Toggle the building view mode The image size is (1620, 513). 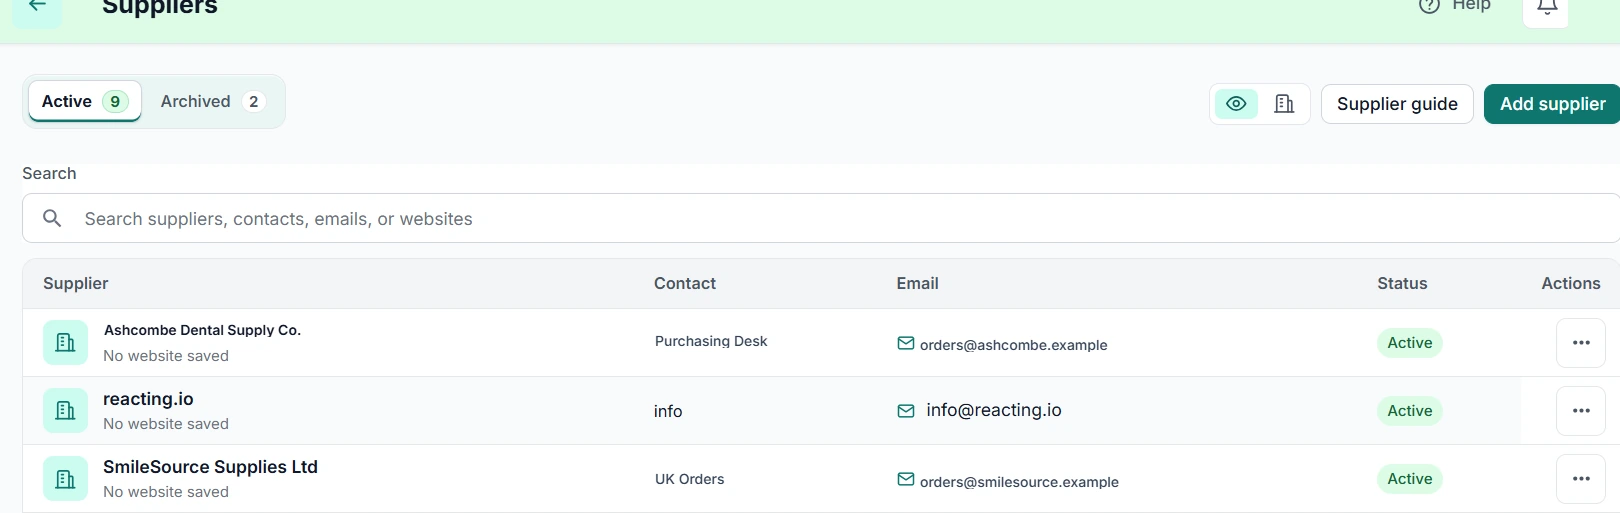[x=1284, y=104]
